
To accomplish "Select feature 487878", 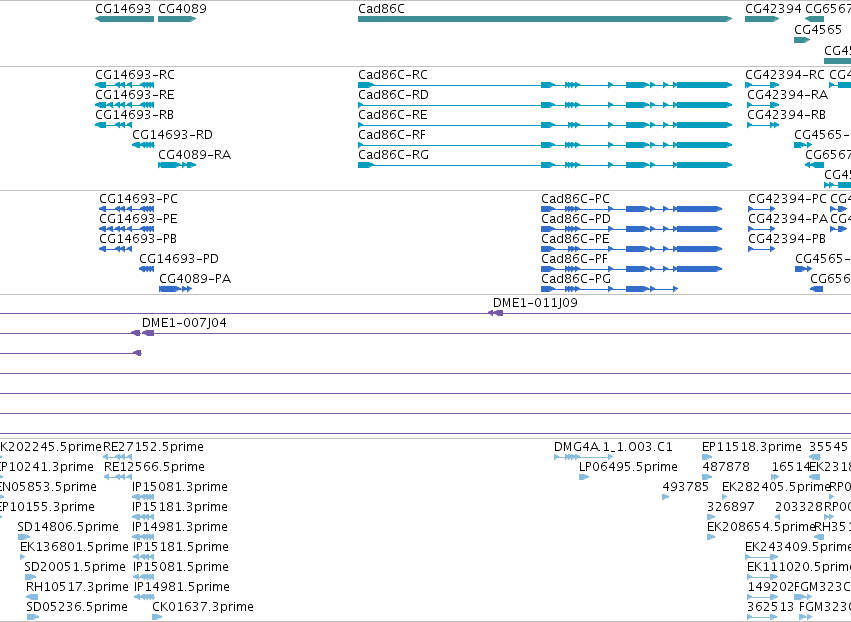I will pos(726,467).
